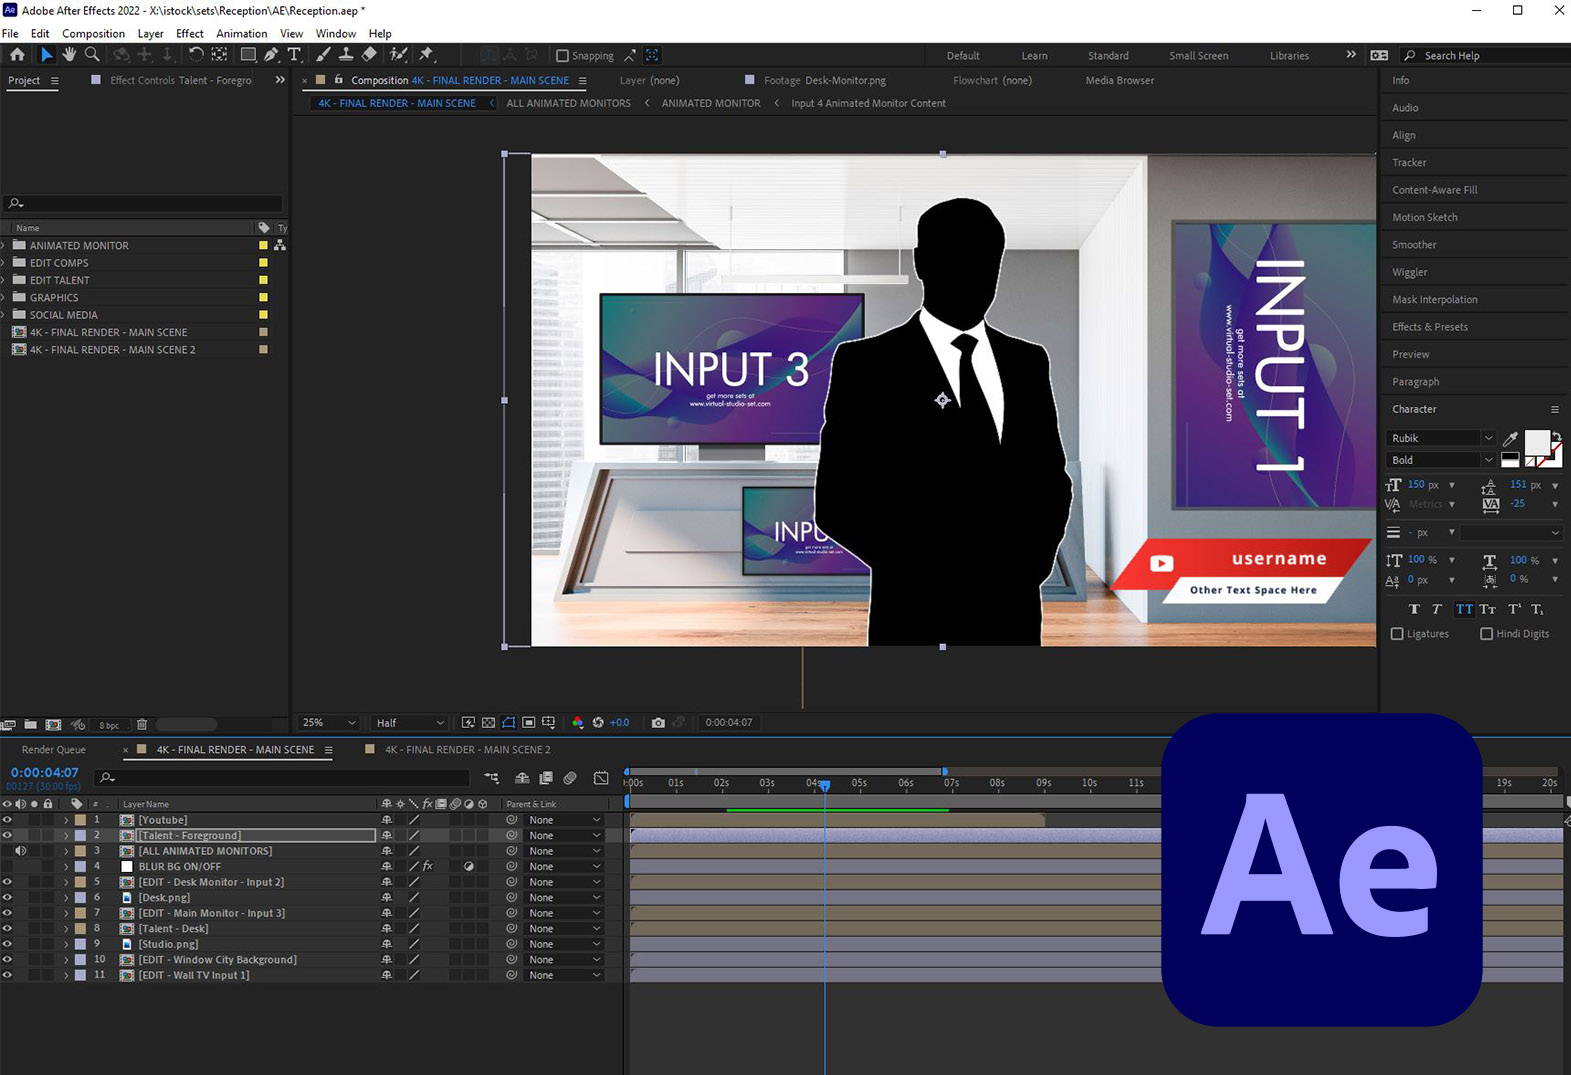
Task: Toggle All Caps in Character panel
Action: pyautogui.click(x=1464, y=609)
